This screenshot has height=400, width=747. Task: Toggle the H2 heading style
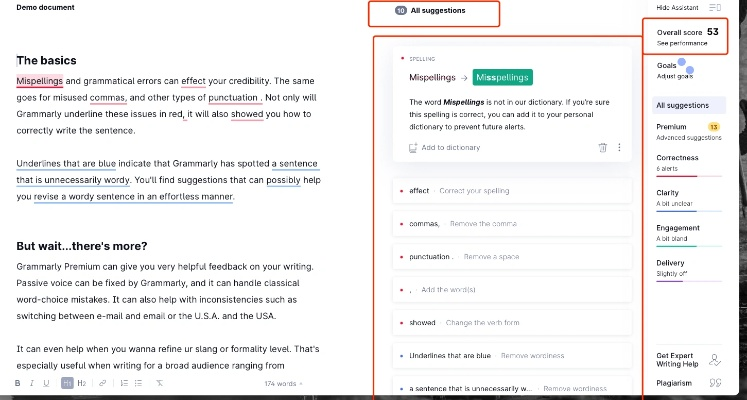coord(81,383)
